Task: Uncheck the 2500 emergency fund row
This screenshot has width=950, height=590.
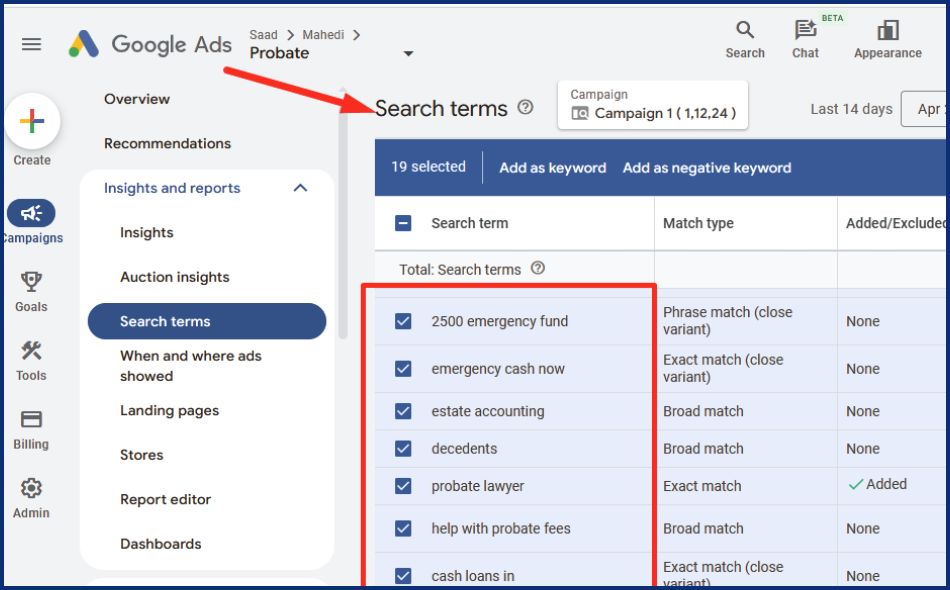Action: (403, 320)
